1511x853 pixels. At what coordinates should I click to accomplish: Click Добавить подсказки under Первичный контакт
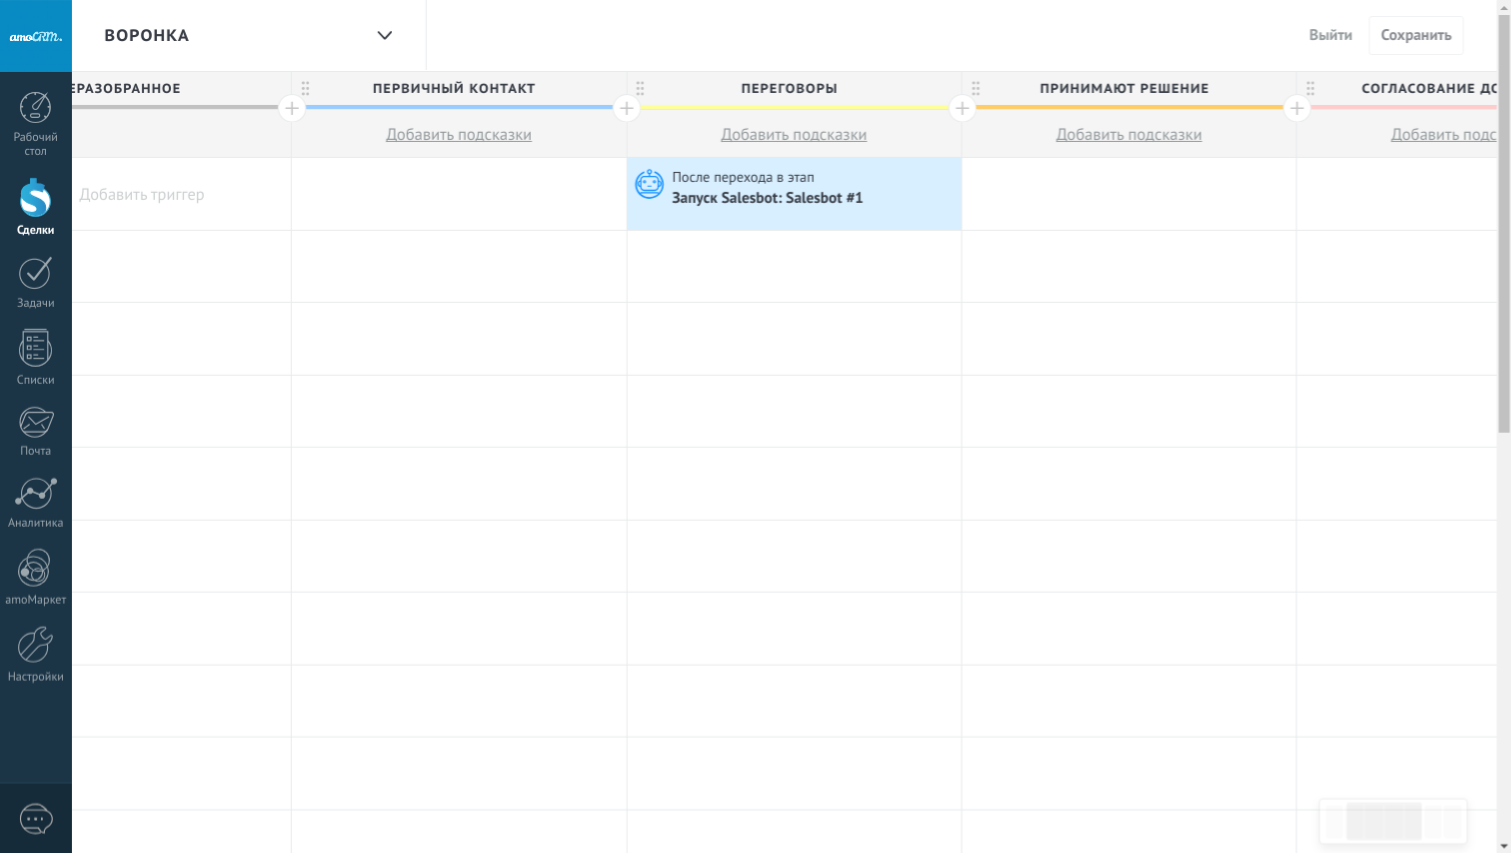pyautogui.click(x=458, y=135)
